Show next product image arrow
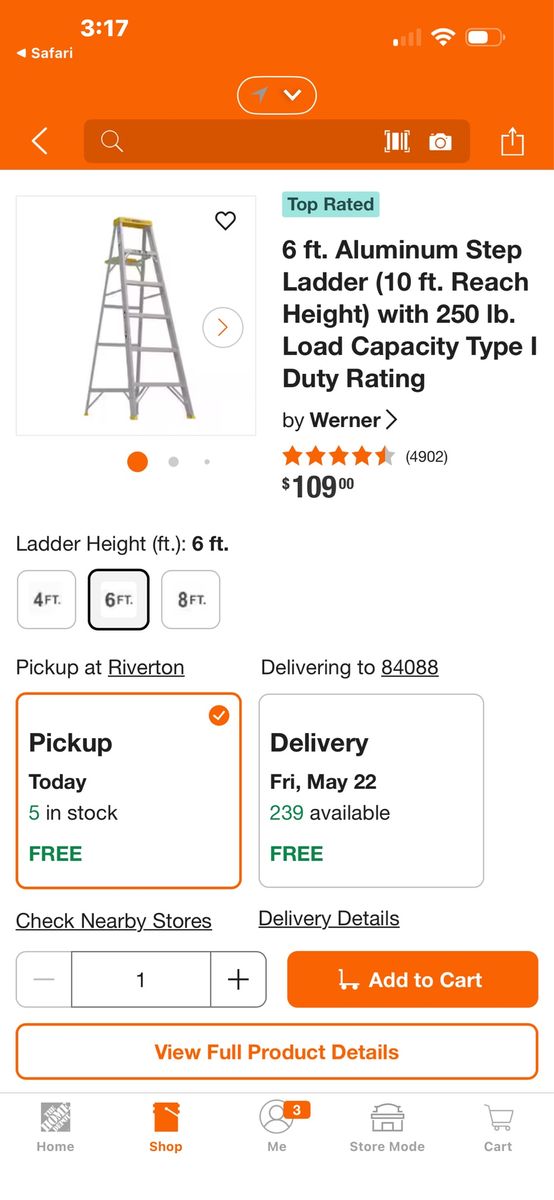 point(223,327)
